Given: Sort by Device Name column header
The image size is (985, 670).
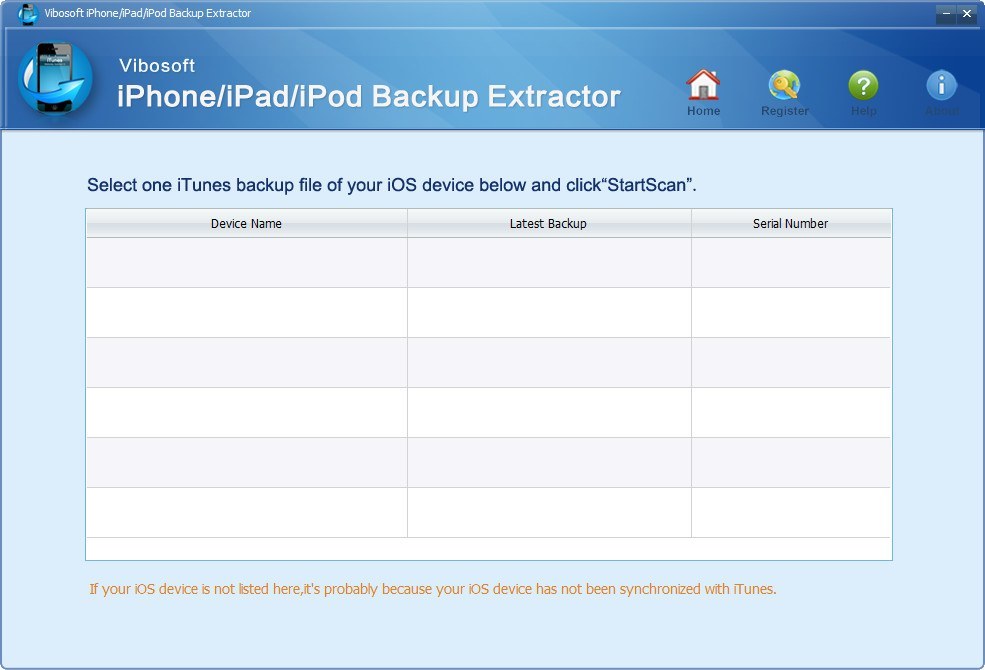Looking at the screenshot, I should click(246, 224).
